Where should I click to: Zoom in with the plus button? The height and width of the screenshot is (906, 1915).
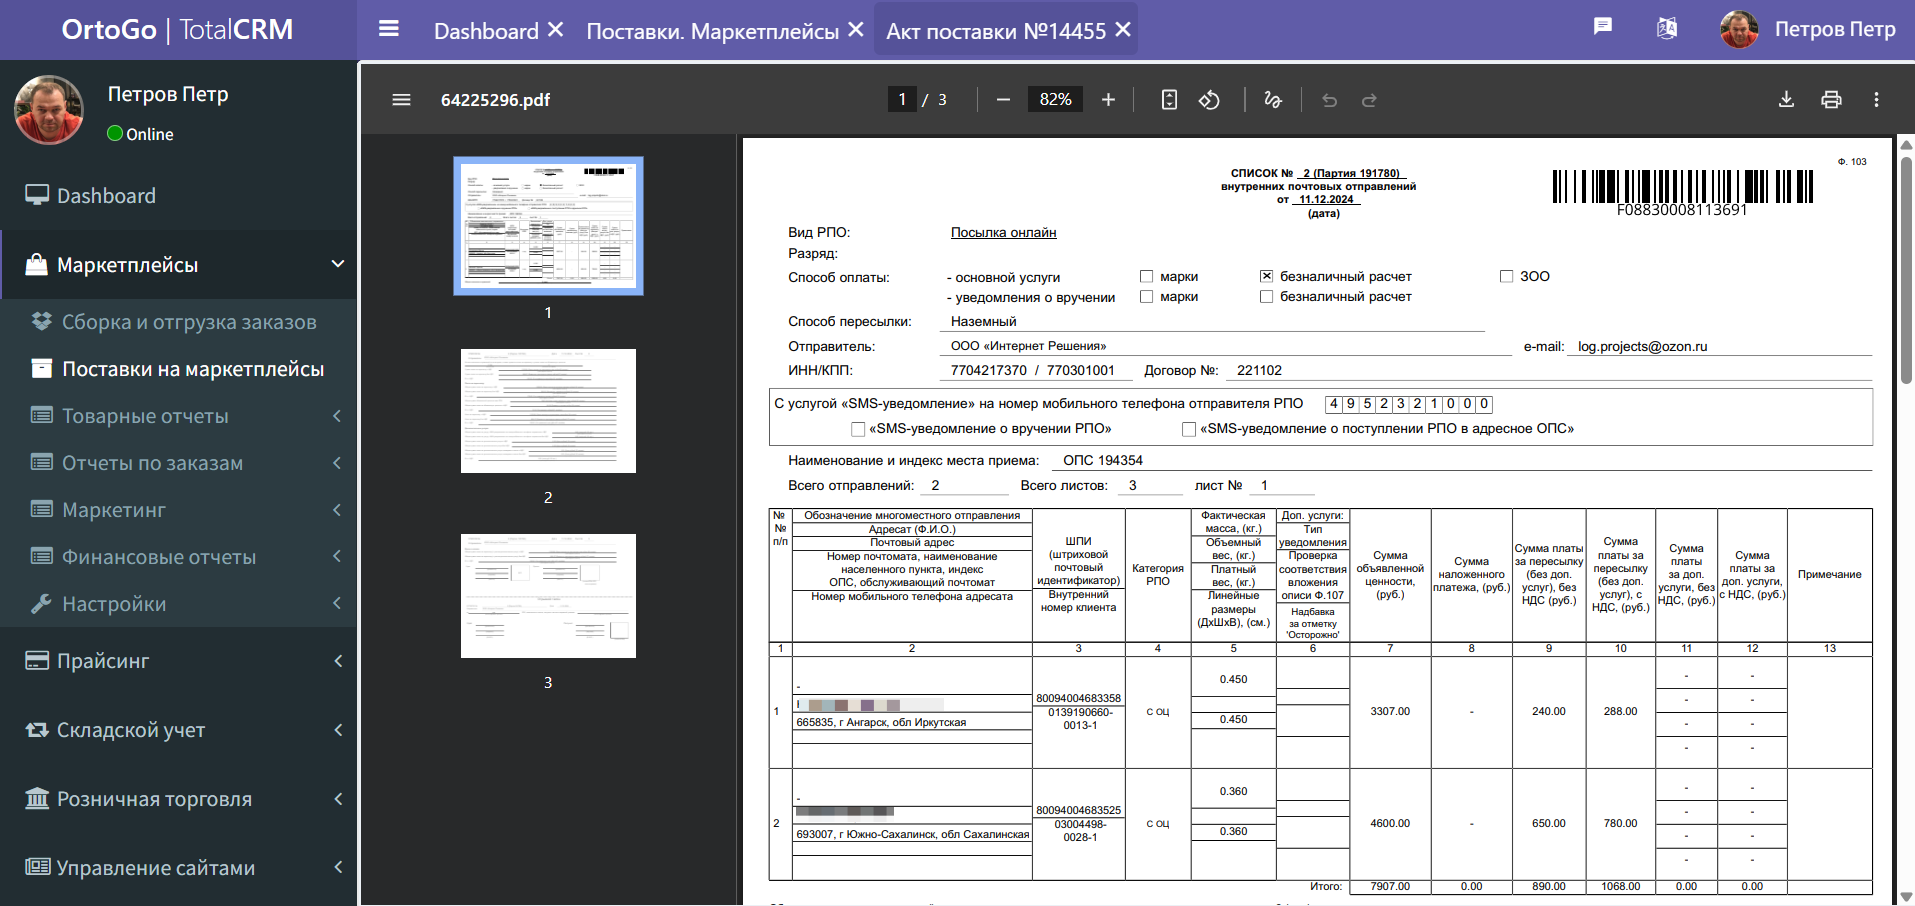pos(1108,100)
